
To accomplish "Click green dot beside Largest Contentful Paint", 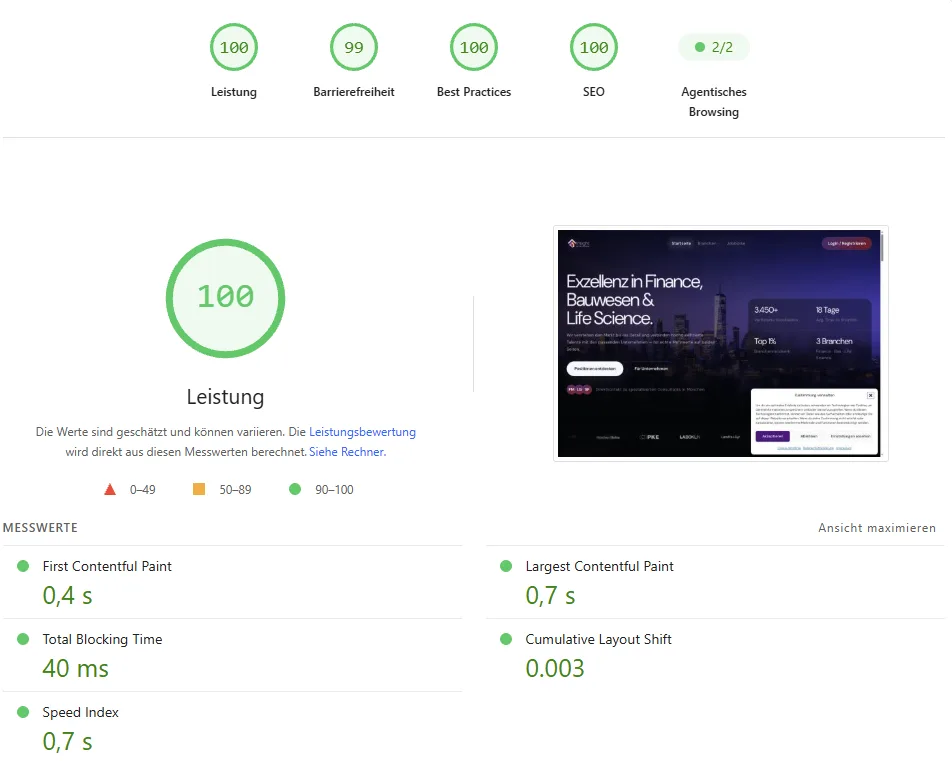I will pos(506,566).
